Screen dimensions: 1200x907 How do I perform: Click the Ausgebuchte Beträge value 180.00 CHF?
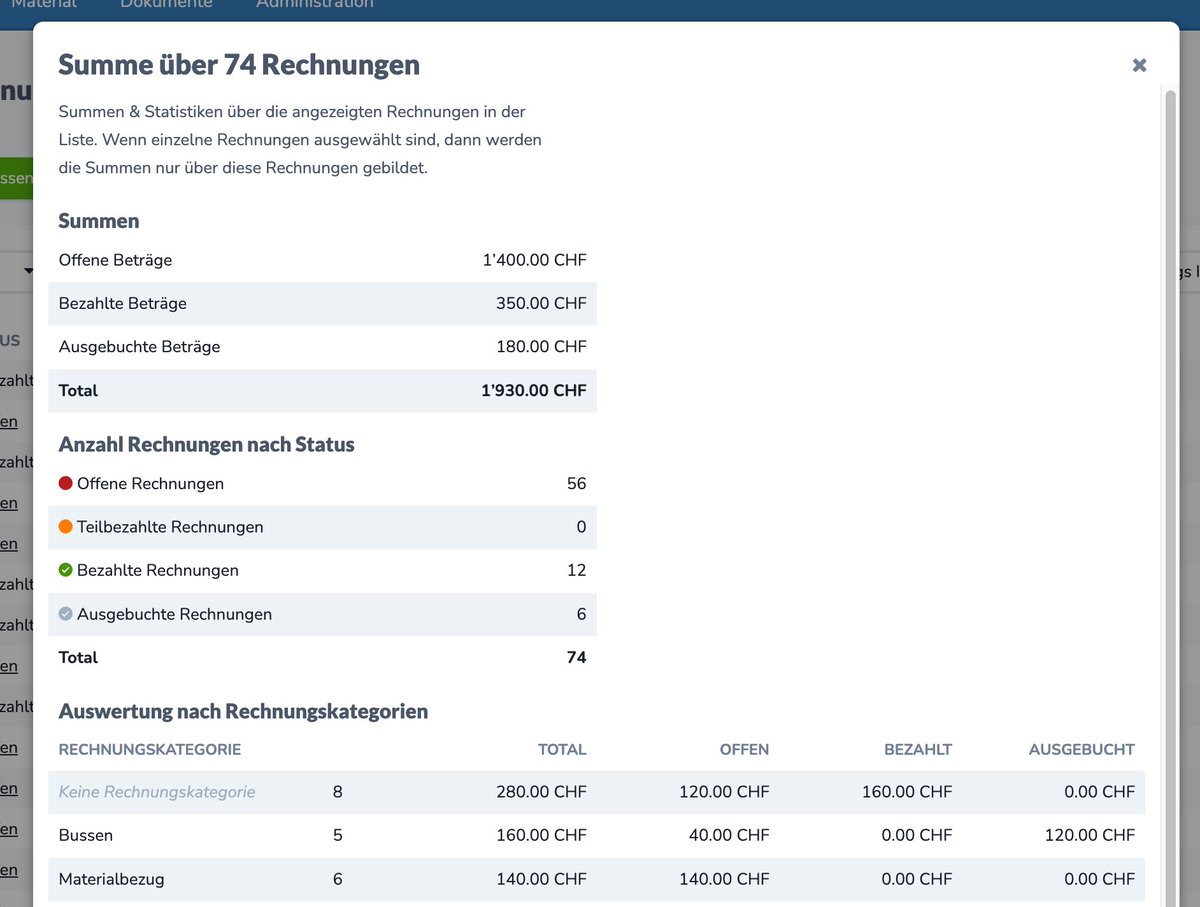coord(541,347)
